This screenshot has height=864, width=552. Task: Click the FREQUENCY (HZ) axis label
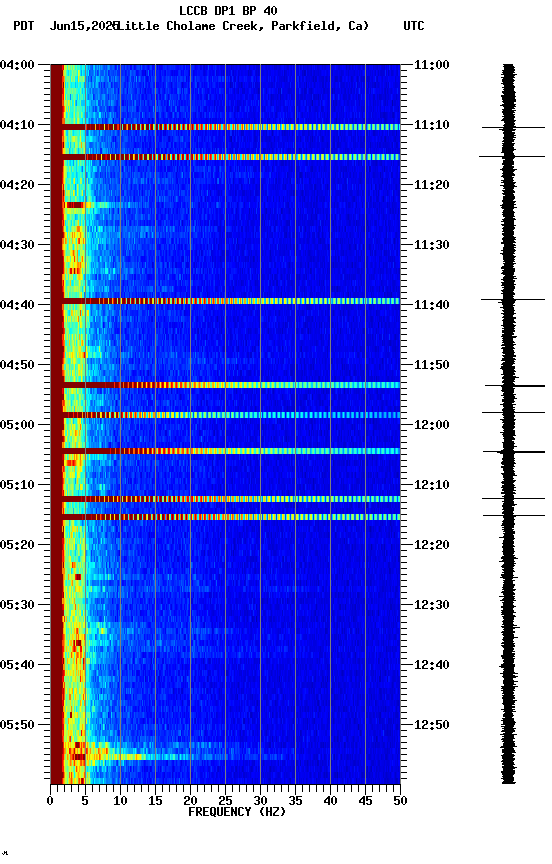237,812
